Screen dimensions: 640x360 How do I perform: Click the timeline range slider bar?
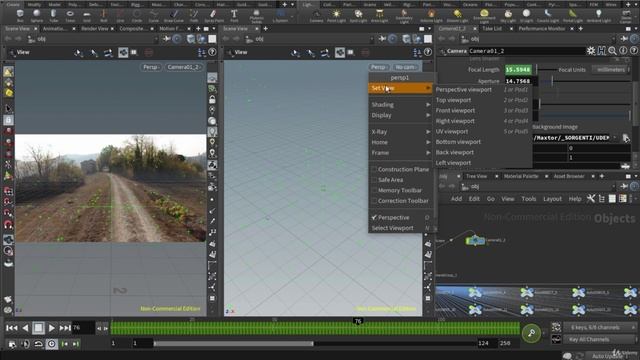(x=234, y=344)
